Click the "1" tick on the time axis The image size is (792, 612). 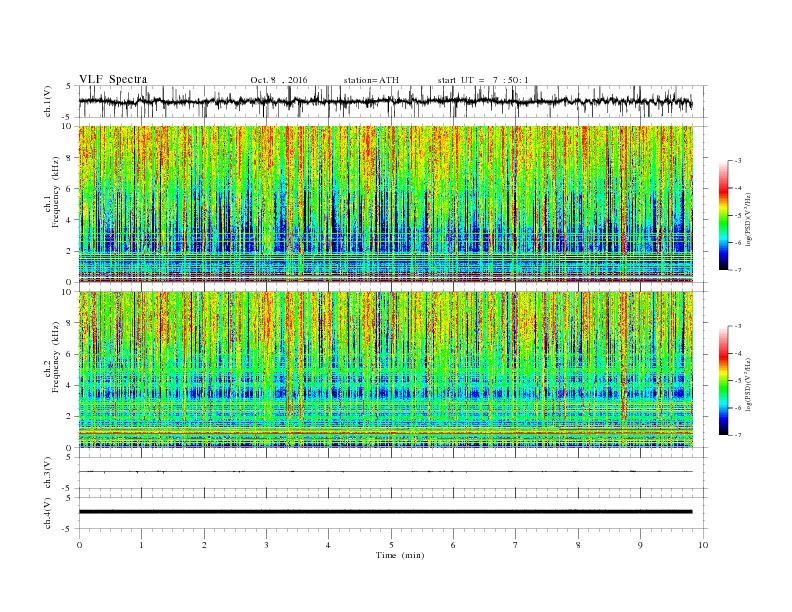click(x=141, y=545)
